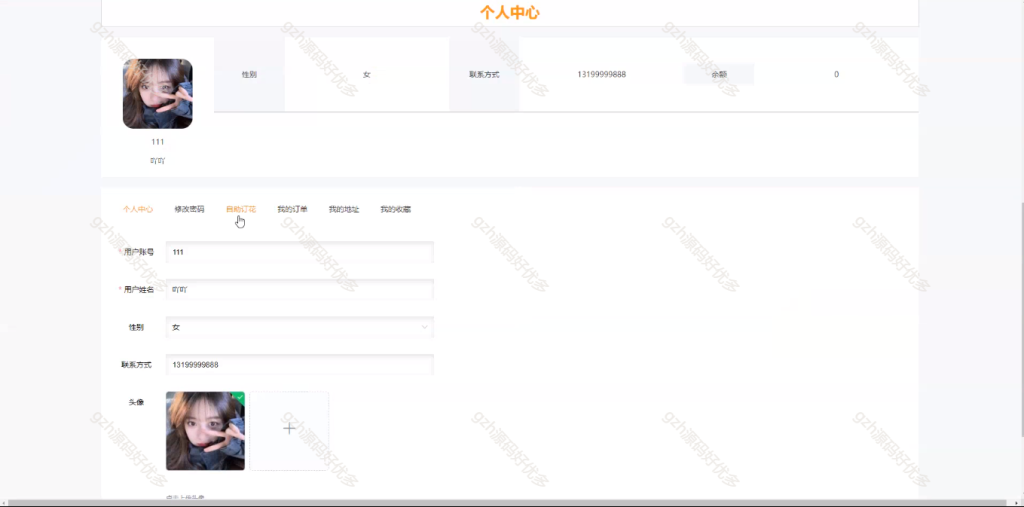
Task: Click the vertical scrollbar on right edge
Action: [x=1020, y=320]
